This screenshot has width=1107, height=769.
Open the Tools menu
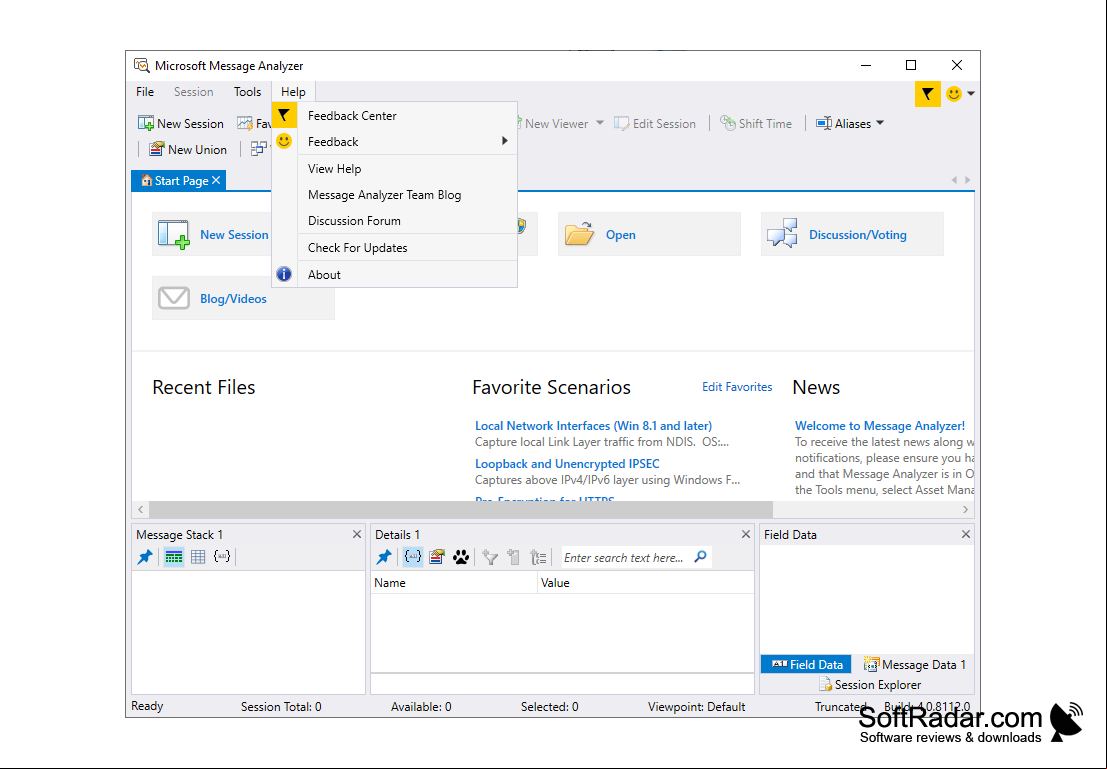click(x=247, y=92)
